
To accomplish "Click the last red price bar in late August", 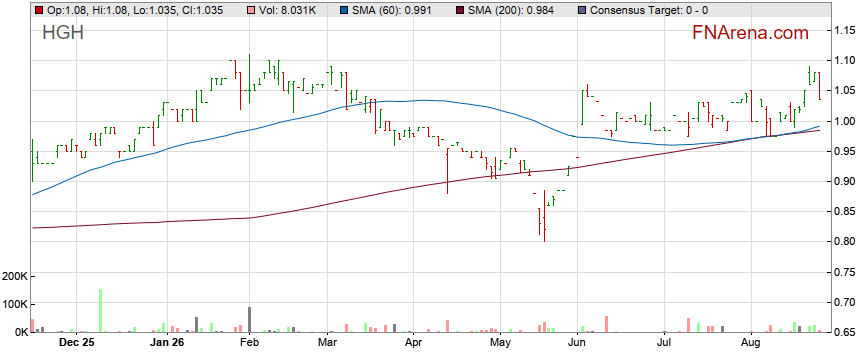I will [819, 86].
